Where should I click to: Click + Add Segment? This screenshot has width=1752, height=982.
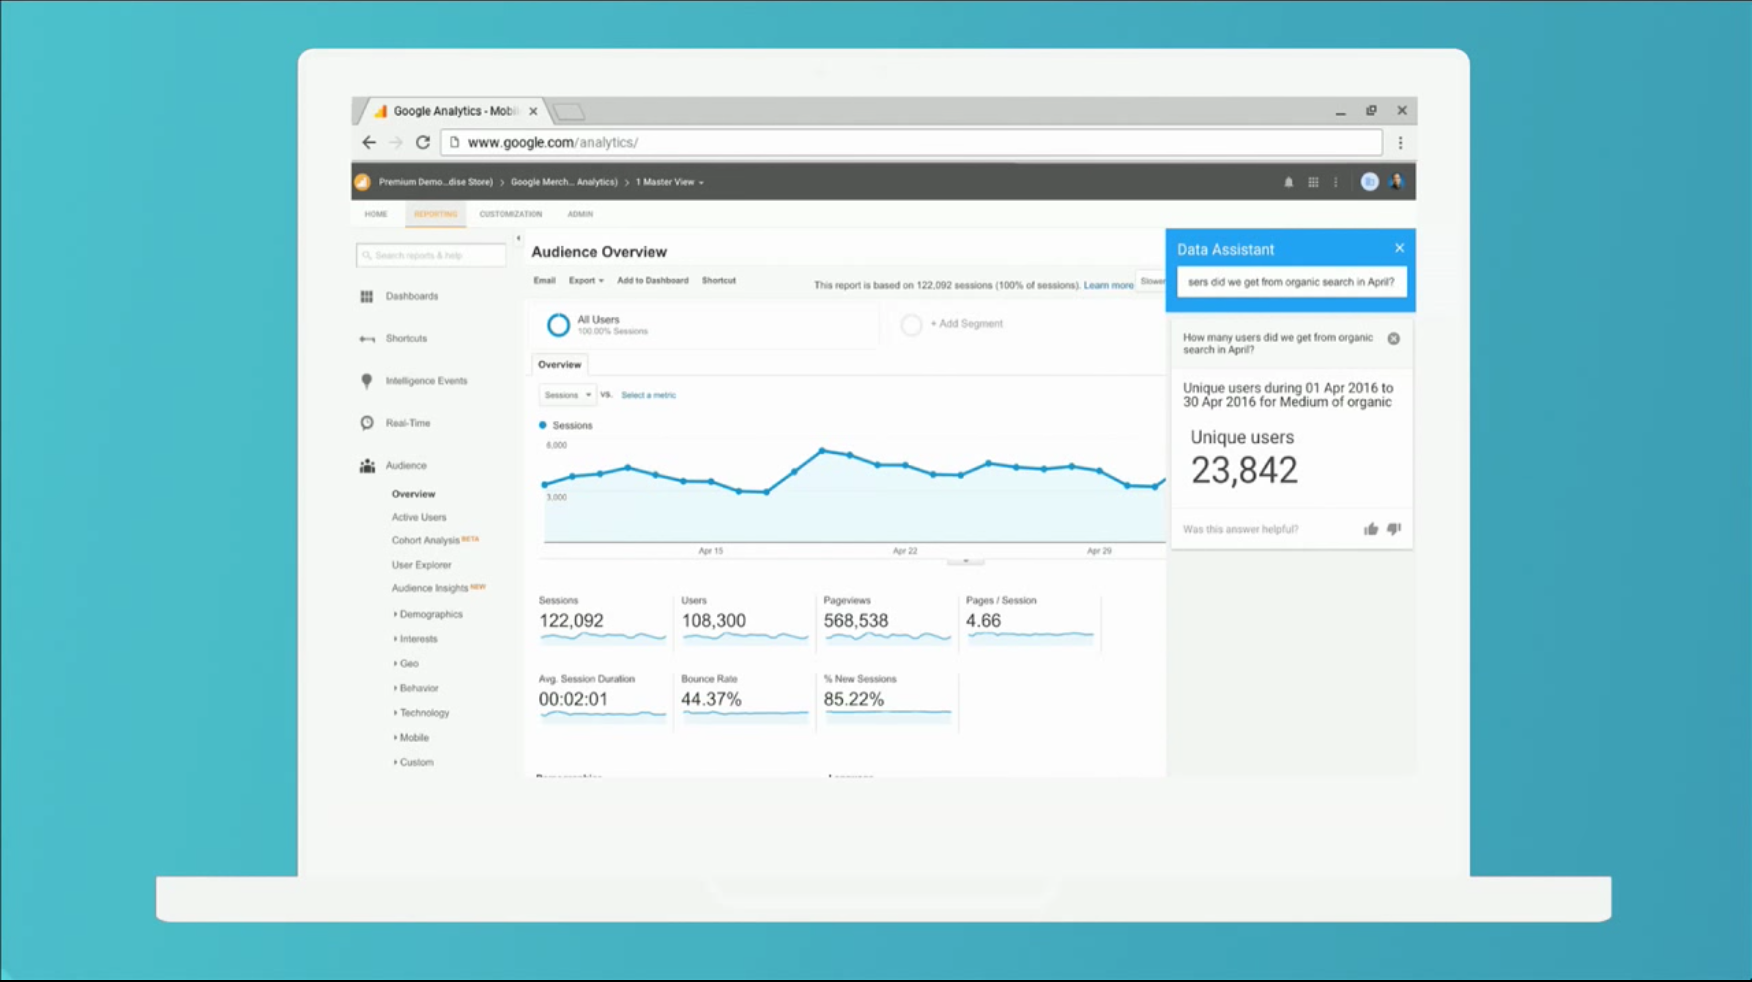[966, 324]
